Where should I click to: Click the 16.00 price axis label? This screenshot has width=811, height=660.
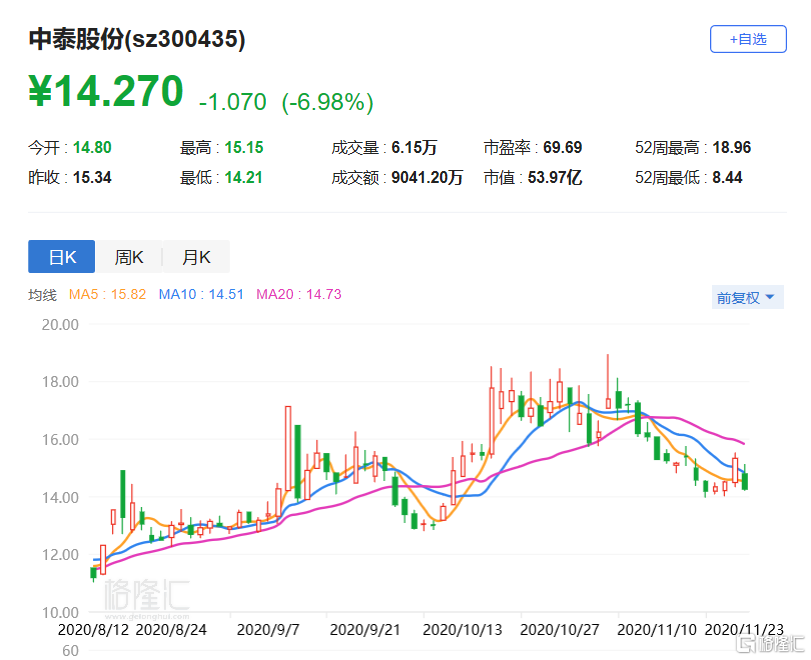click(x=60, y=440)
